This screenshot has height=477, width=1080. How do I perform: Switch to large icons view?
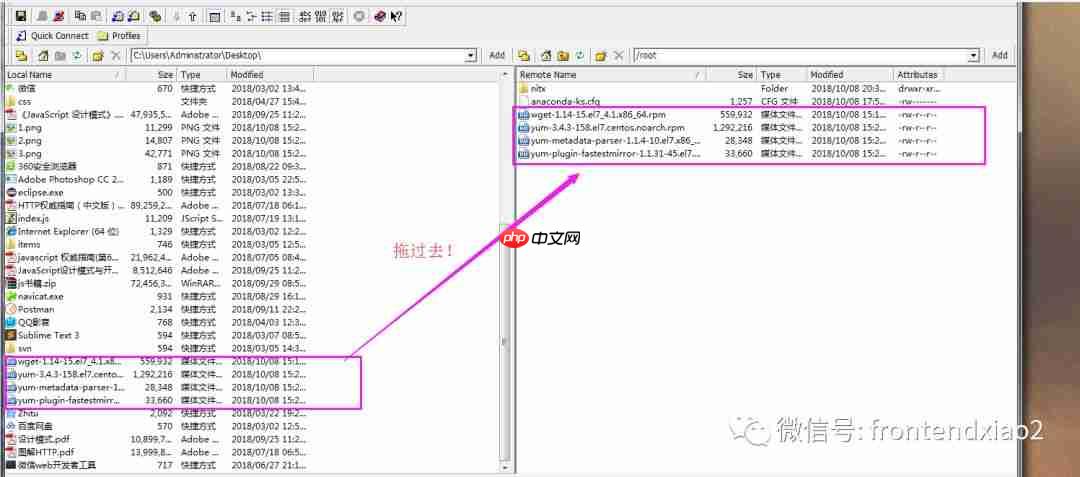coord(235,16)
